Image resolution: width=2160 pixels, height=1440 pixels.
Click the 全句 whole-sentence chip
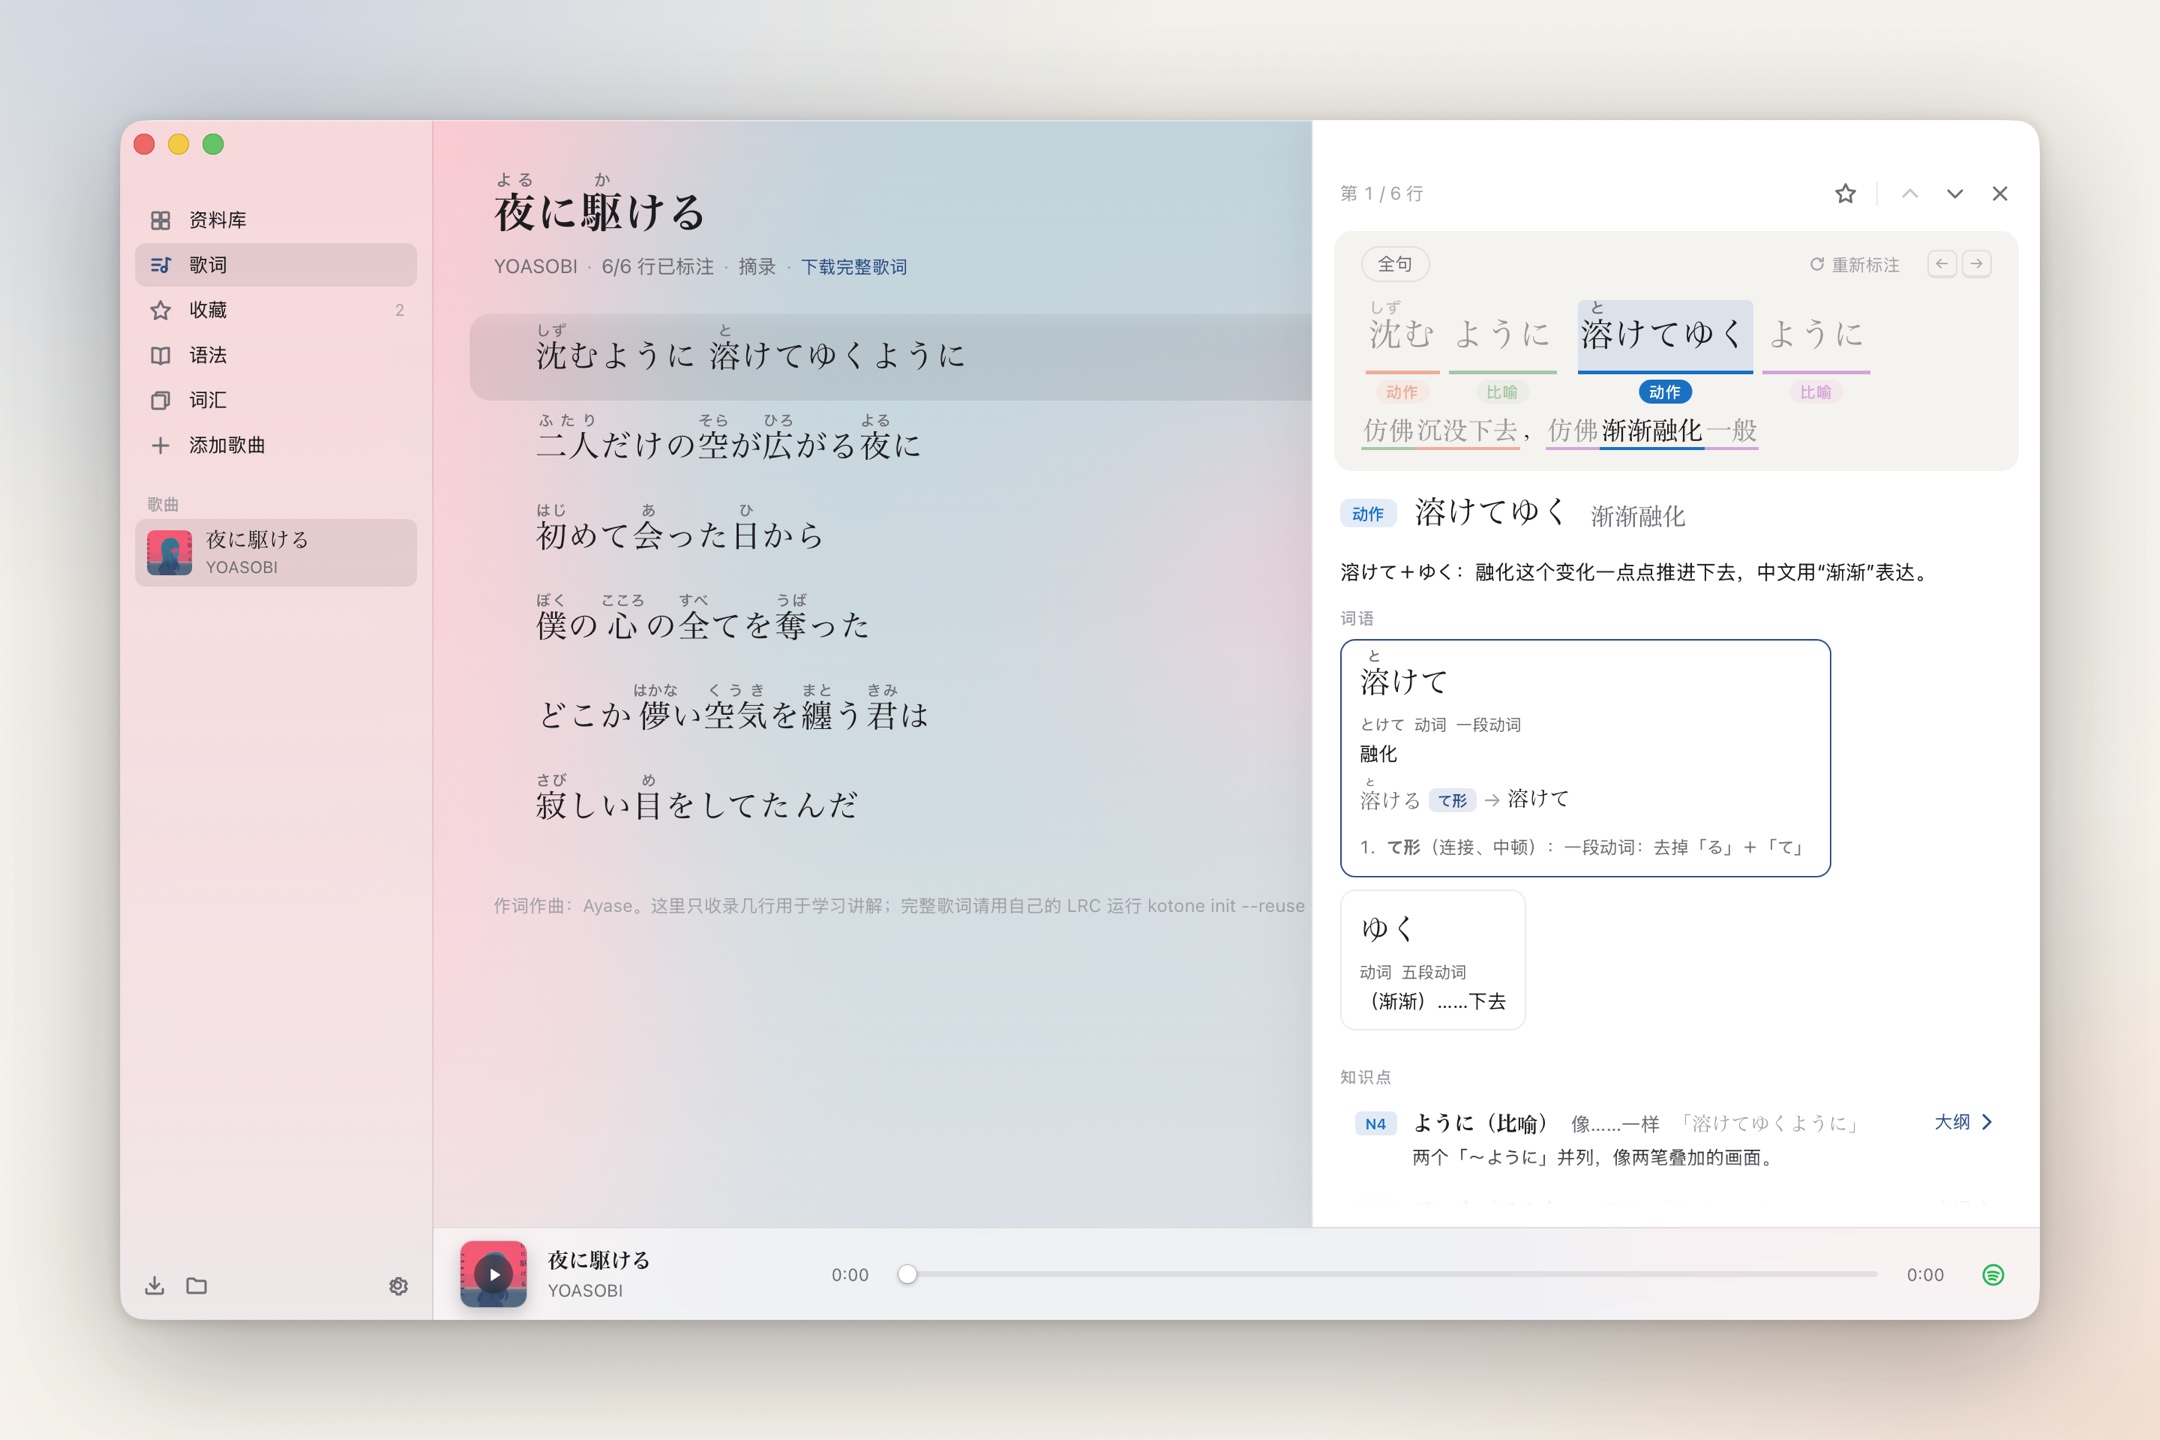(1395, 264)
